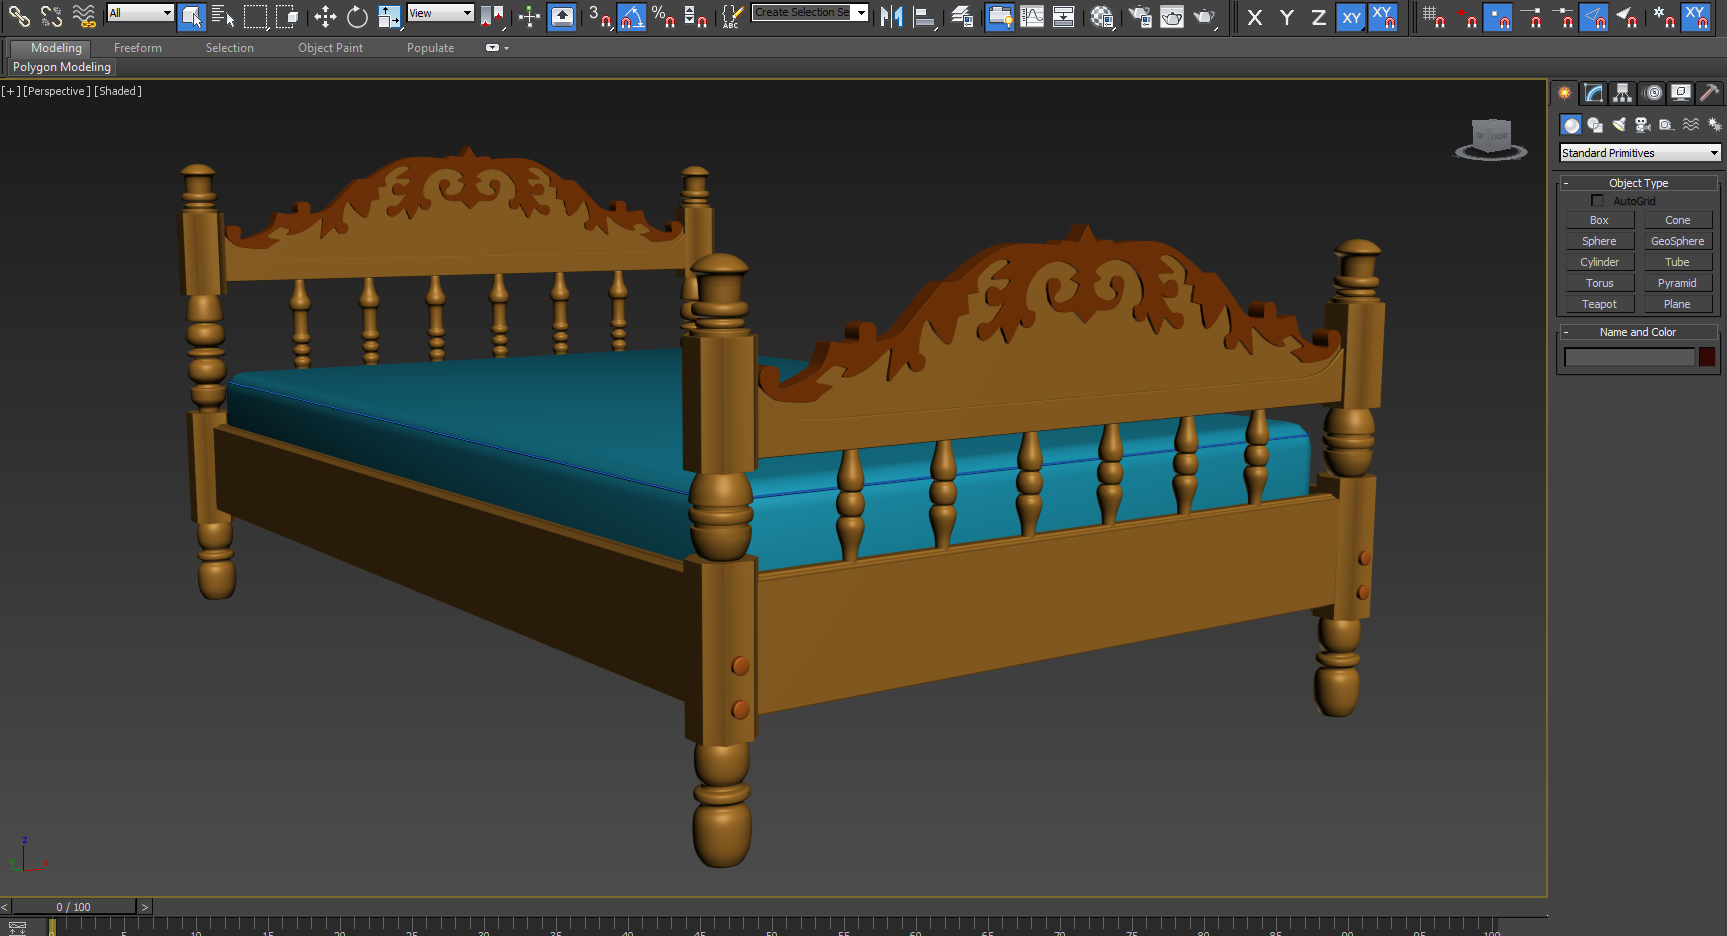The width and height of the screenshot is (1727, 936).
Task: Click the object name input field
Action: click(x=1629, y=357)
